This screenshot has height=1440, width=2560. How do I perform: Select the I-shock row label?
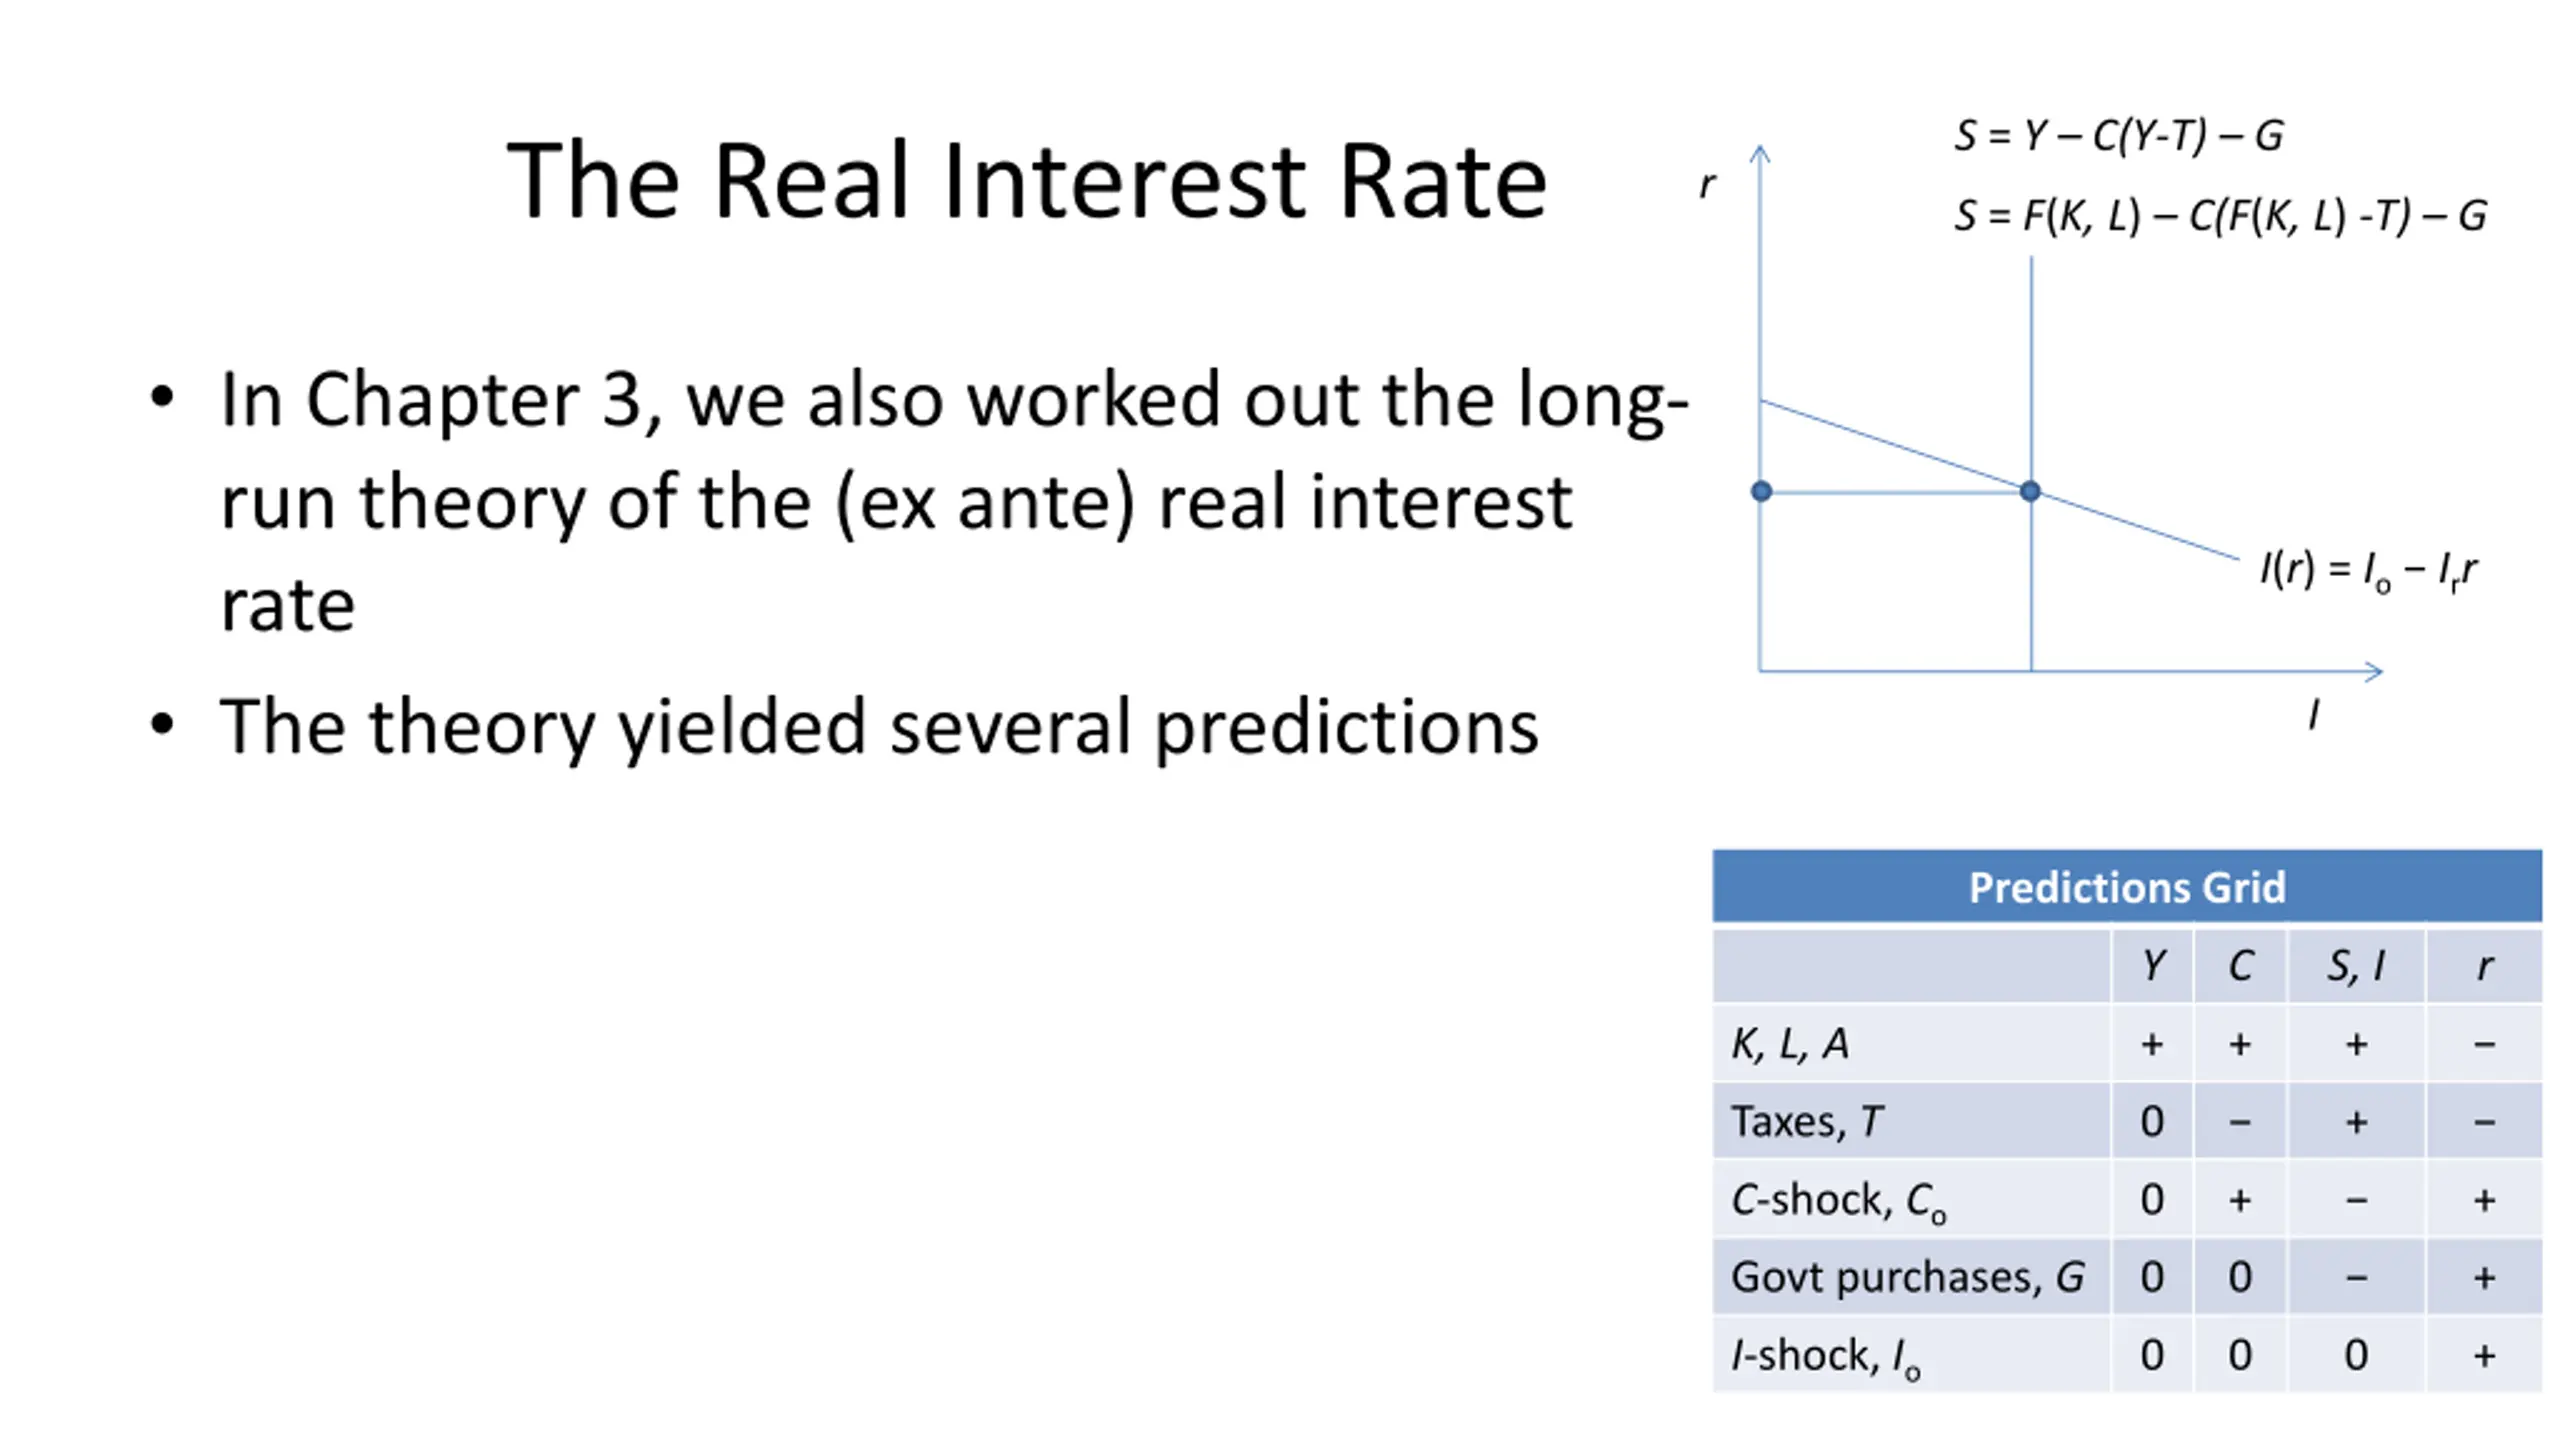tap(1825, 1356)
